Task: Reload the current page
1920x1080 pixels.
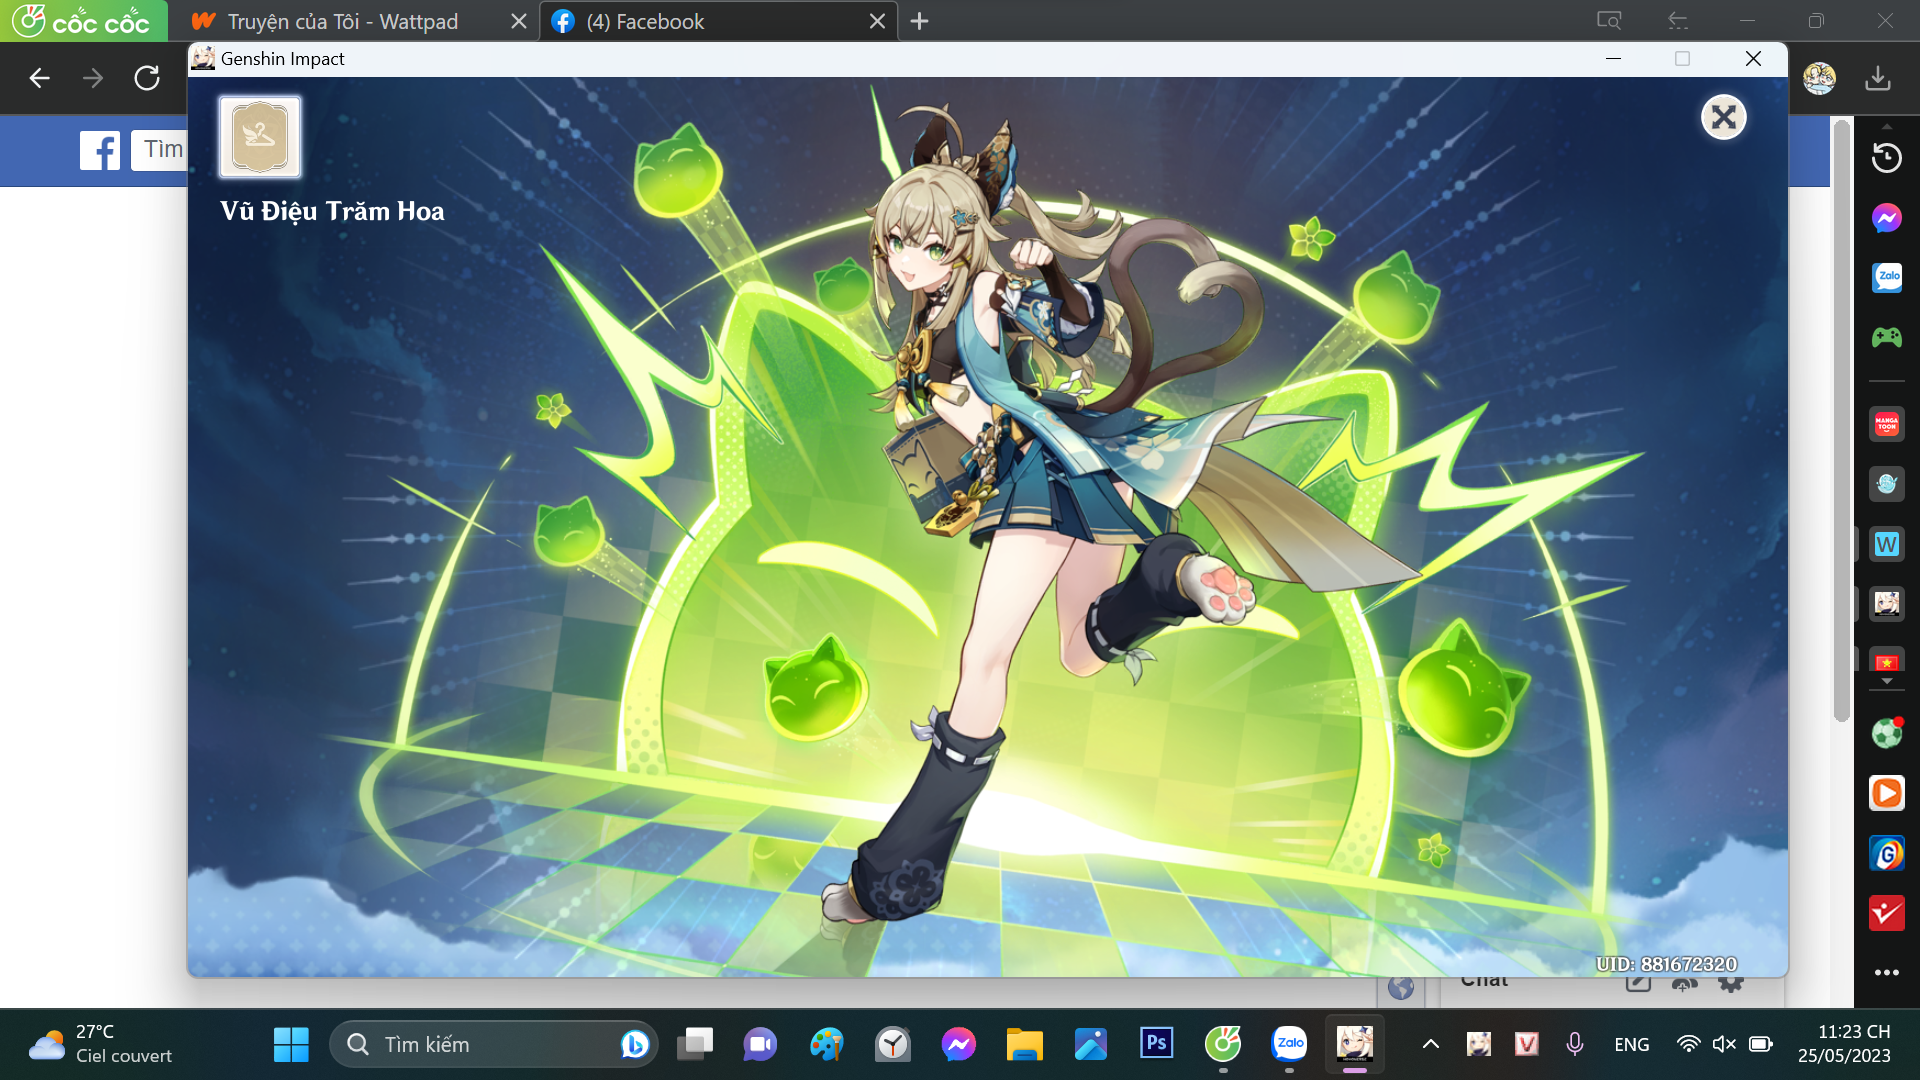Action: tap(147, 78)
